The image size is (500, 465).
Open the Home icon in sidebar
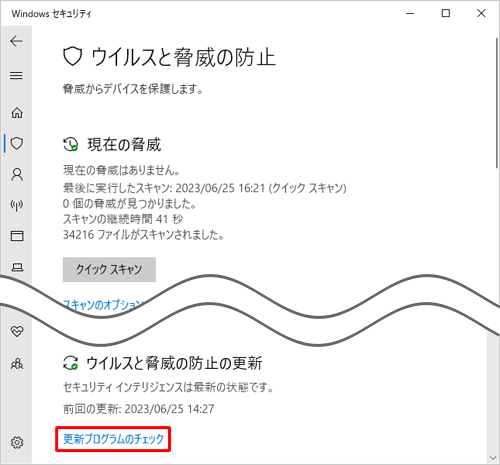[17, 113]
